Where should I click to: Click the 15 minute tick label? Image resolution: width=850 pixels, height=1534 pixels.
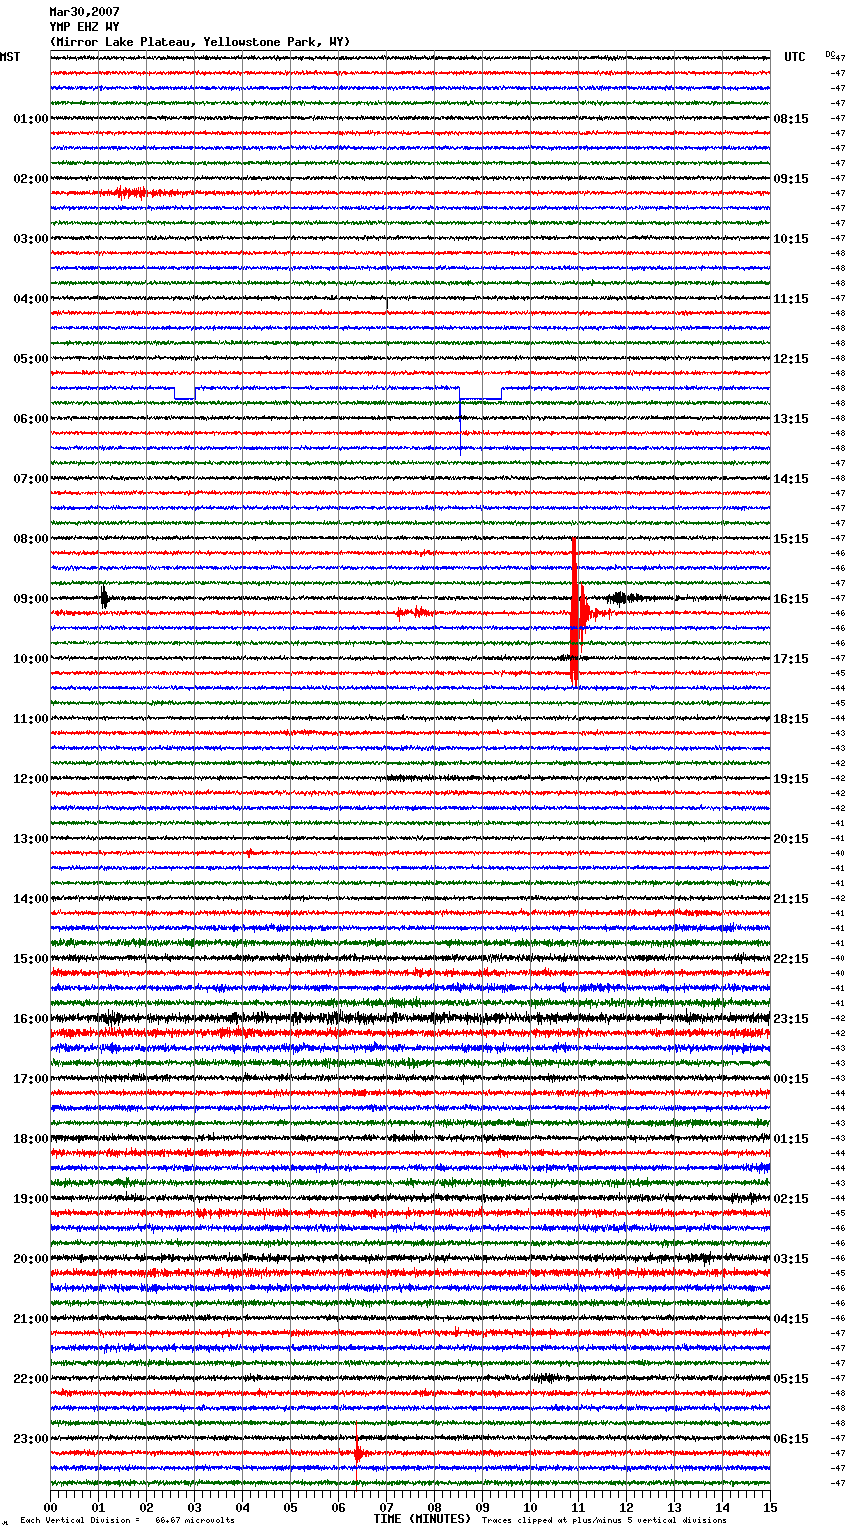[770, 1507]
